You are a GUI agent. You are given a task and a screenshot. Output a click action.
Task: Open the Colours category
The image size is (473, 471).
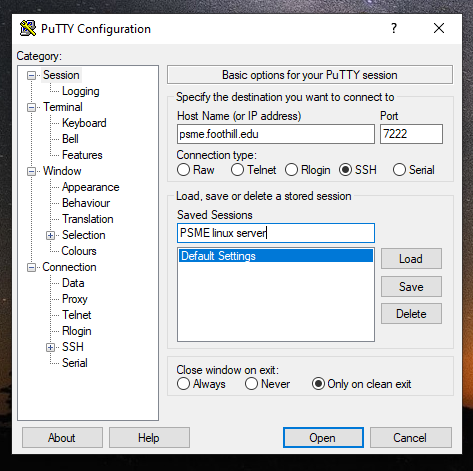(x=79, y=251)
